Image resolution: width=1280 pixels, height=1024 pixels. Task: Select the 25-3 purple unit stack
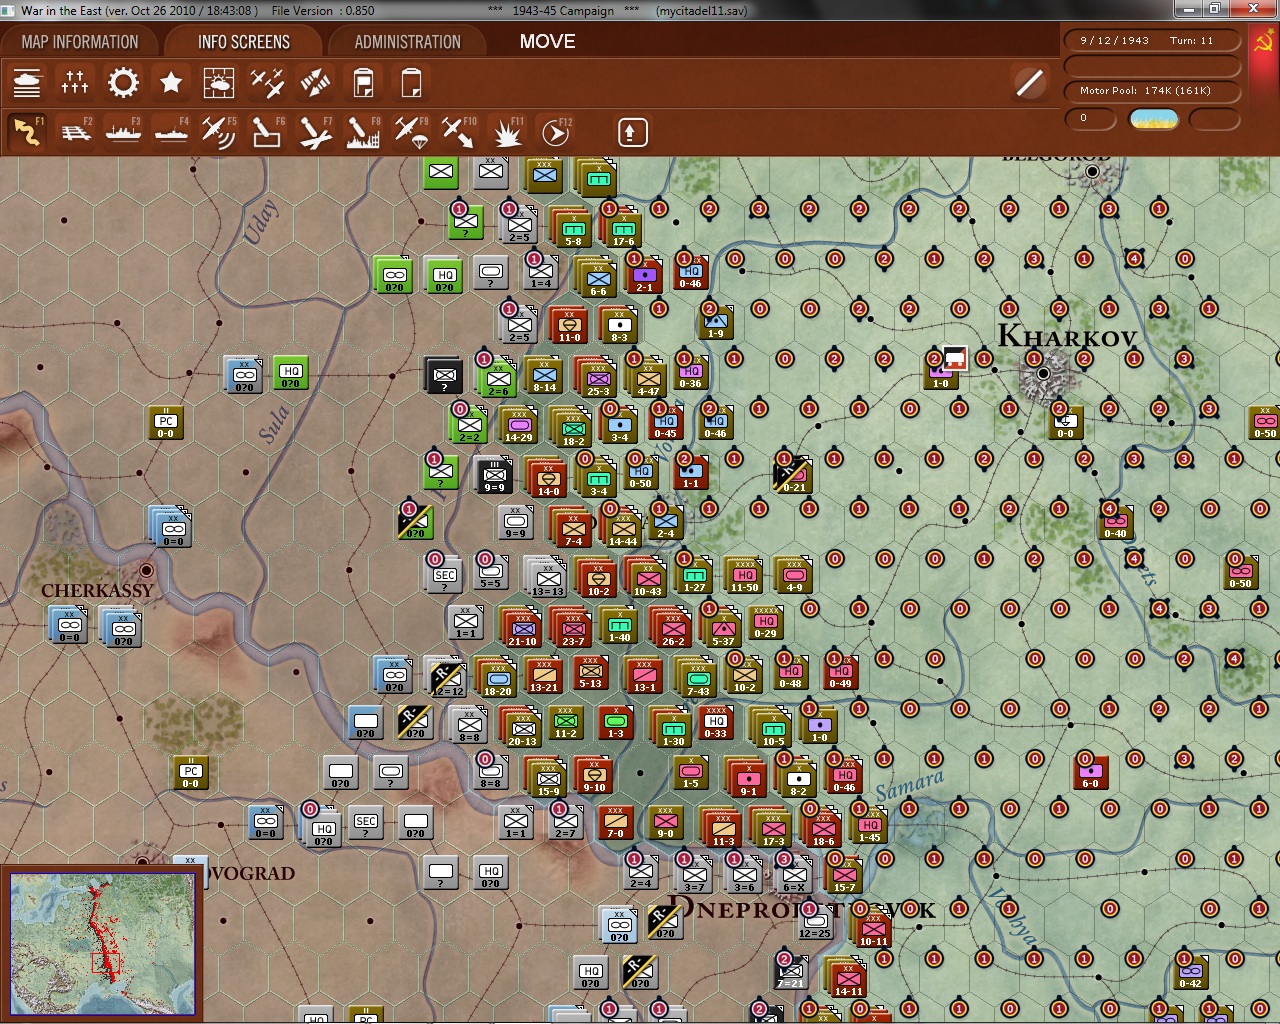pos(597,378)
